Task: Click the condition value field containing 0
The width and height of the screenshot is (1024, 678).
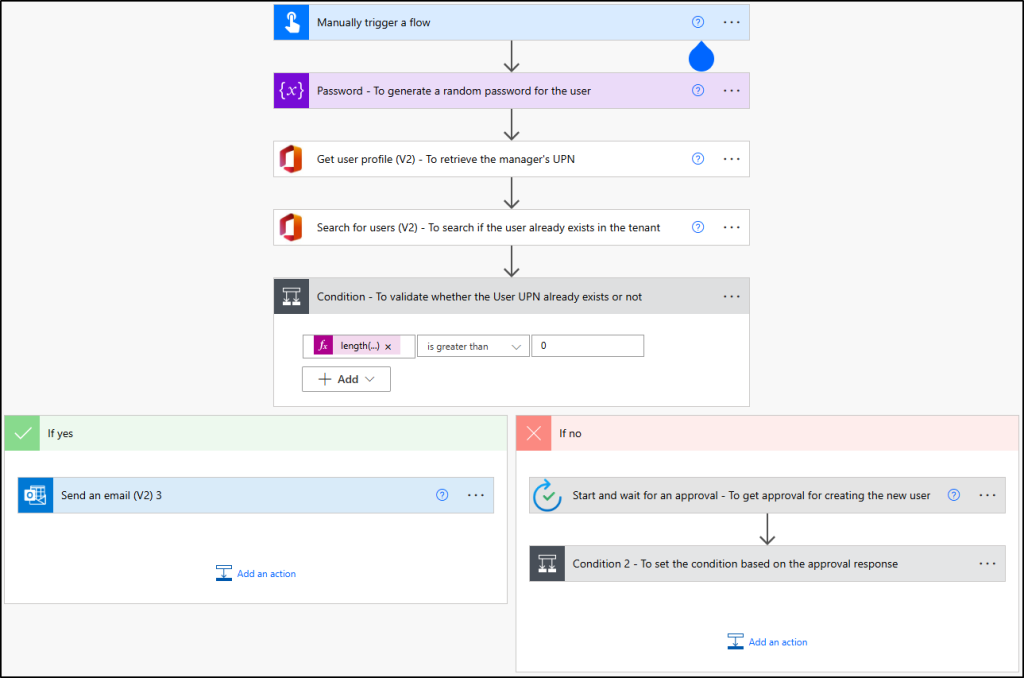Action: pos(587,346)
